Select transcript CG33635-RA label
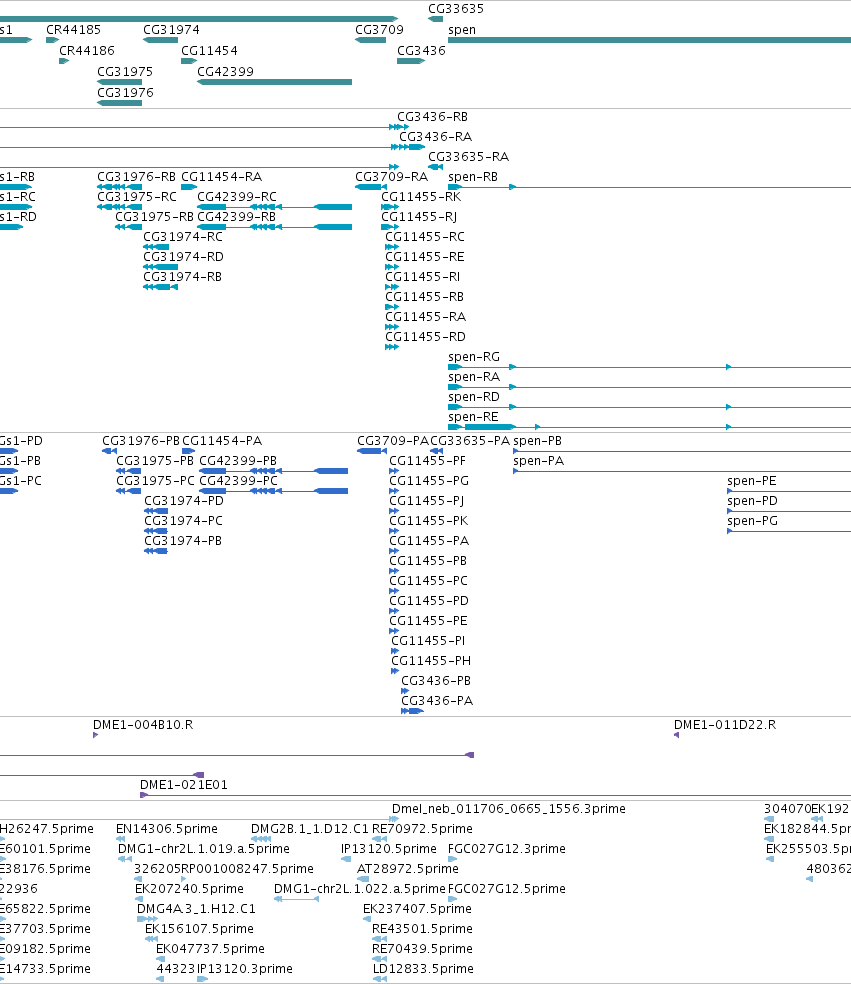The image size is (851, 984). pyautogui.click(x=469, y=157)
